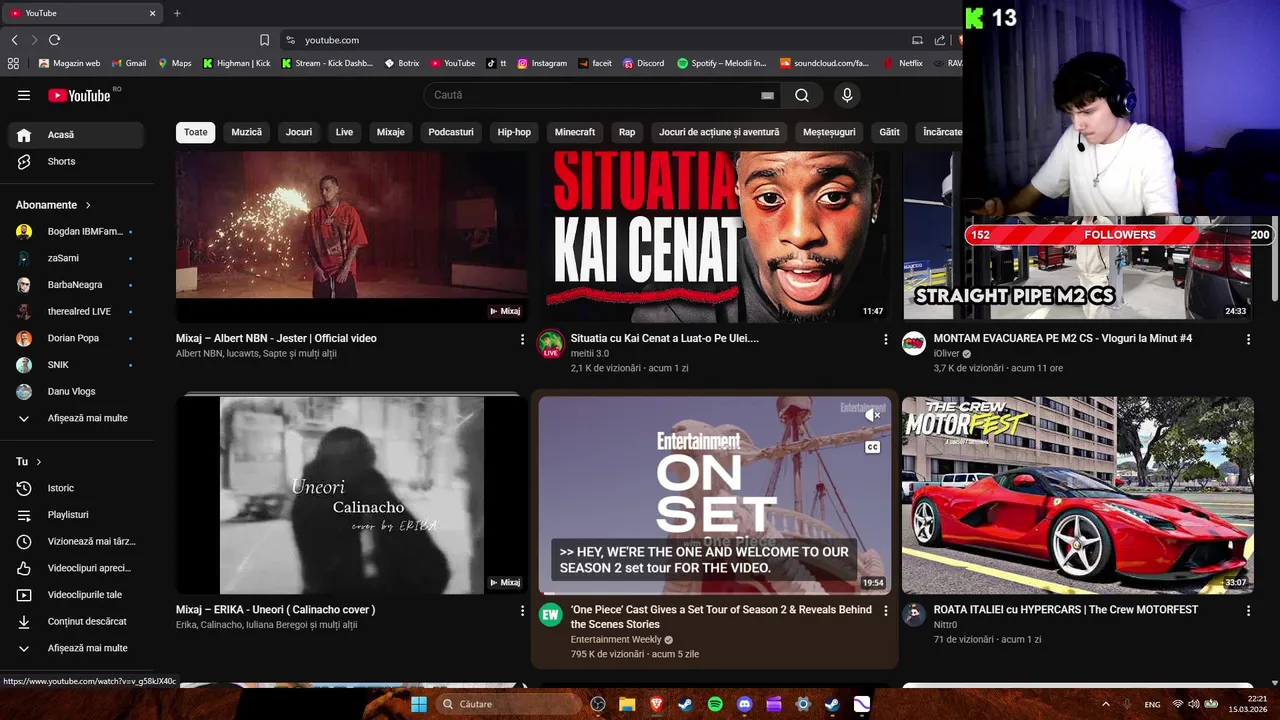Screen dimensions: 1280x720
Task: Open Dorian Popa subscription channel
Action: coord(76,338)
